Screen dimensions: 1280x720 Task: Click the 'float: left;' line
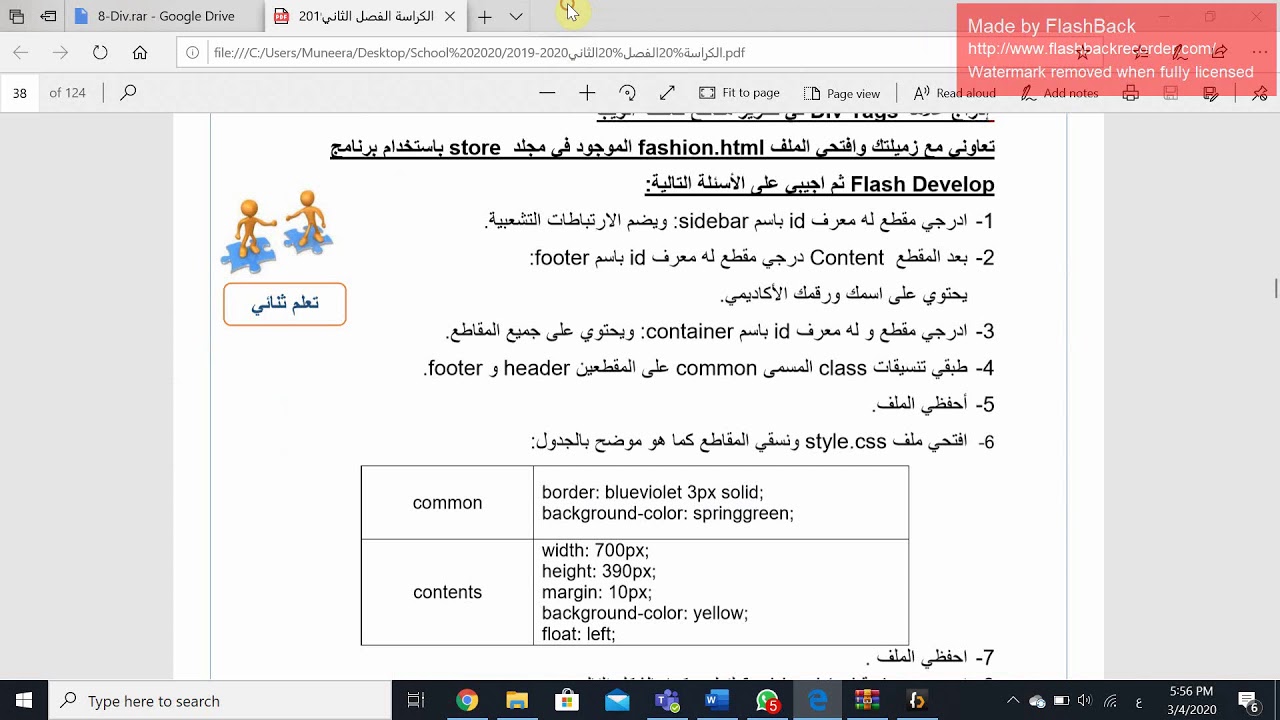pos(578,634)
